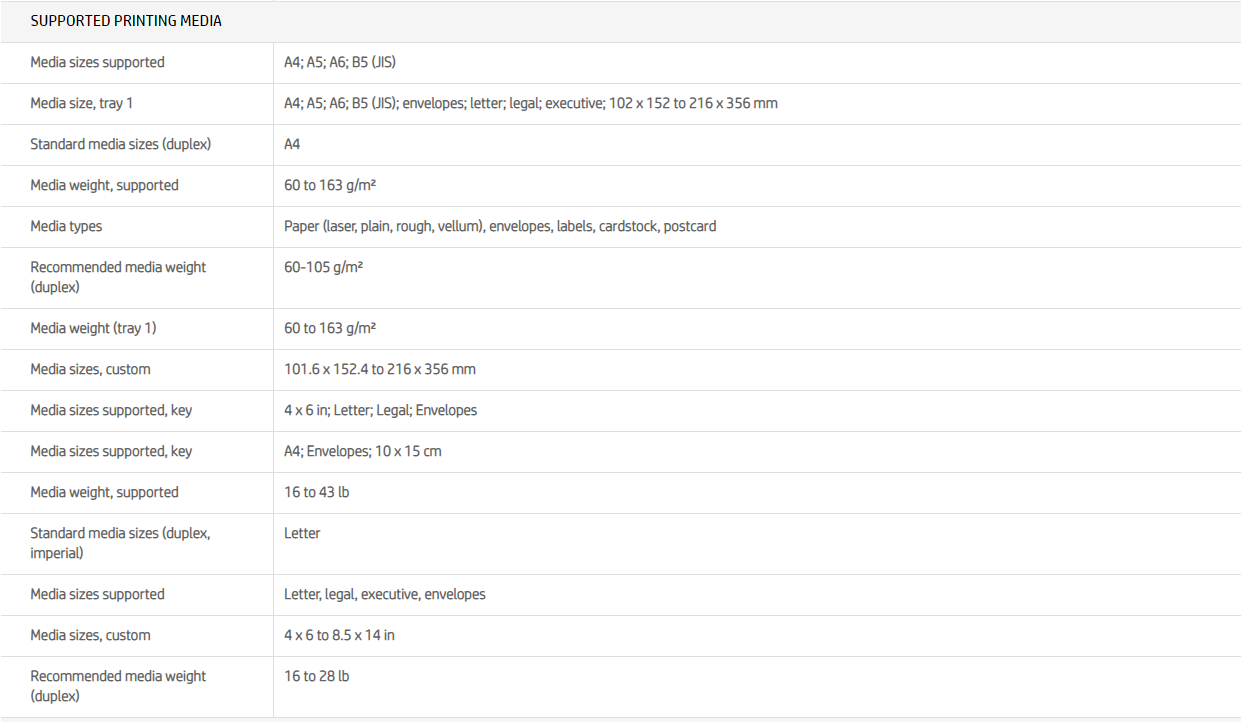
Task: Click the metric "Recommended media weight (duplex)" label
Action: click(x=118, y=277)
